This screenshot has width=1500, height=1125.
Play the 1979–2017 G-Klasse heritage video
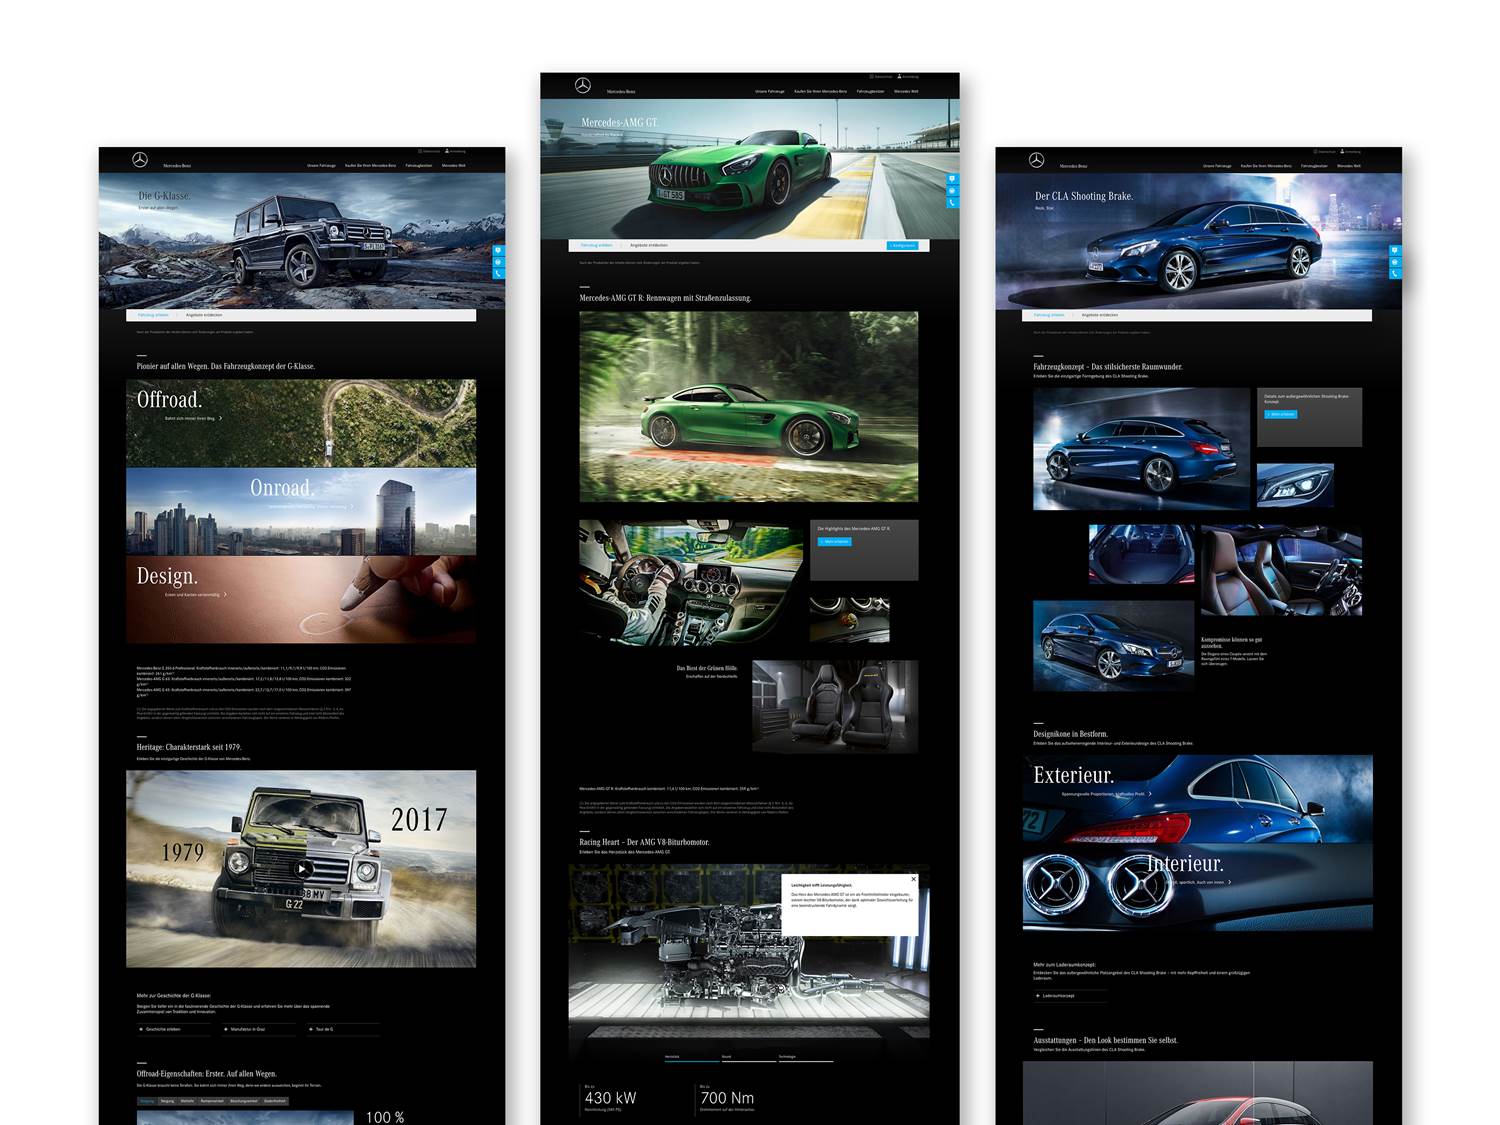302,868
